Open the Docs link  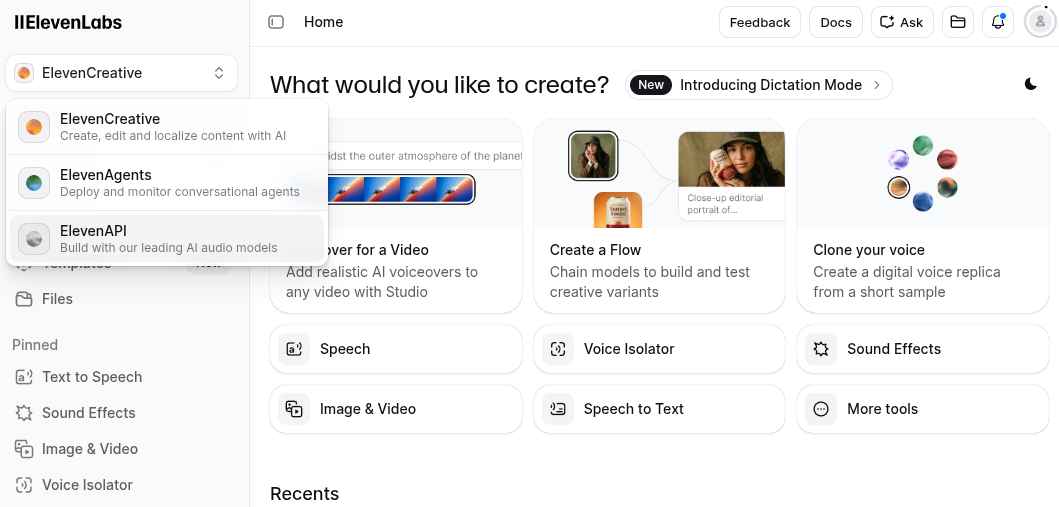pos(835,22)
